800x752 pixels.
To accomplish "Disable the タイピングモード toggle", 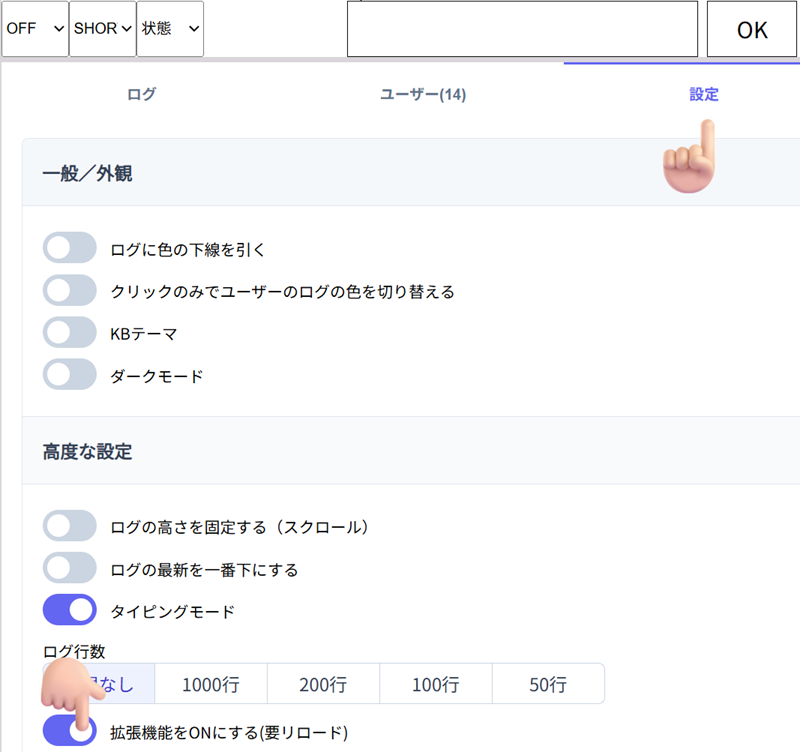I will 70,610.
